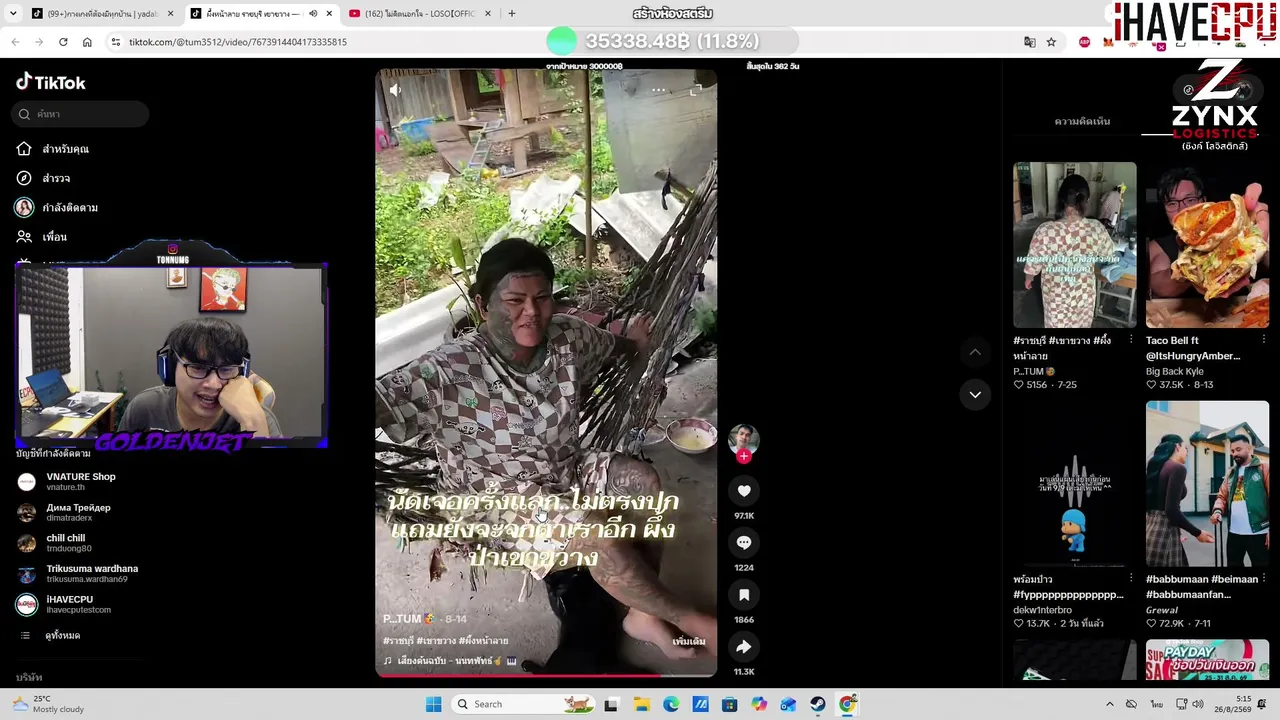Bookmark the video to favorites
Image resolution: width=1280 pixels, height=720 pixels.
744,595
